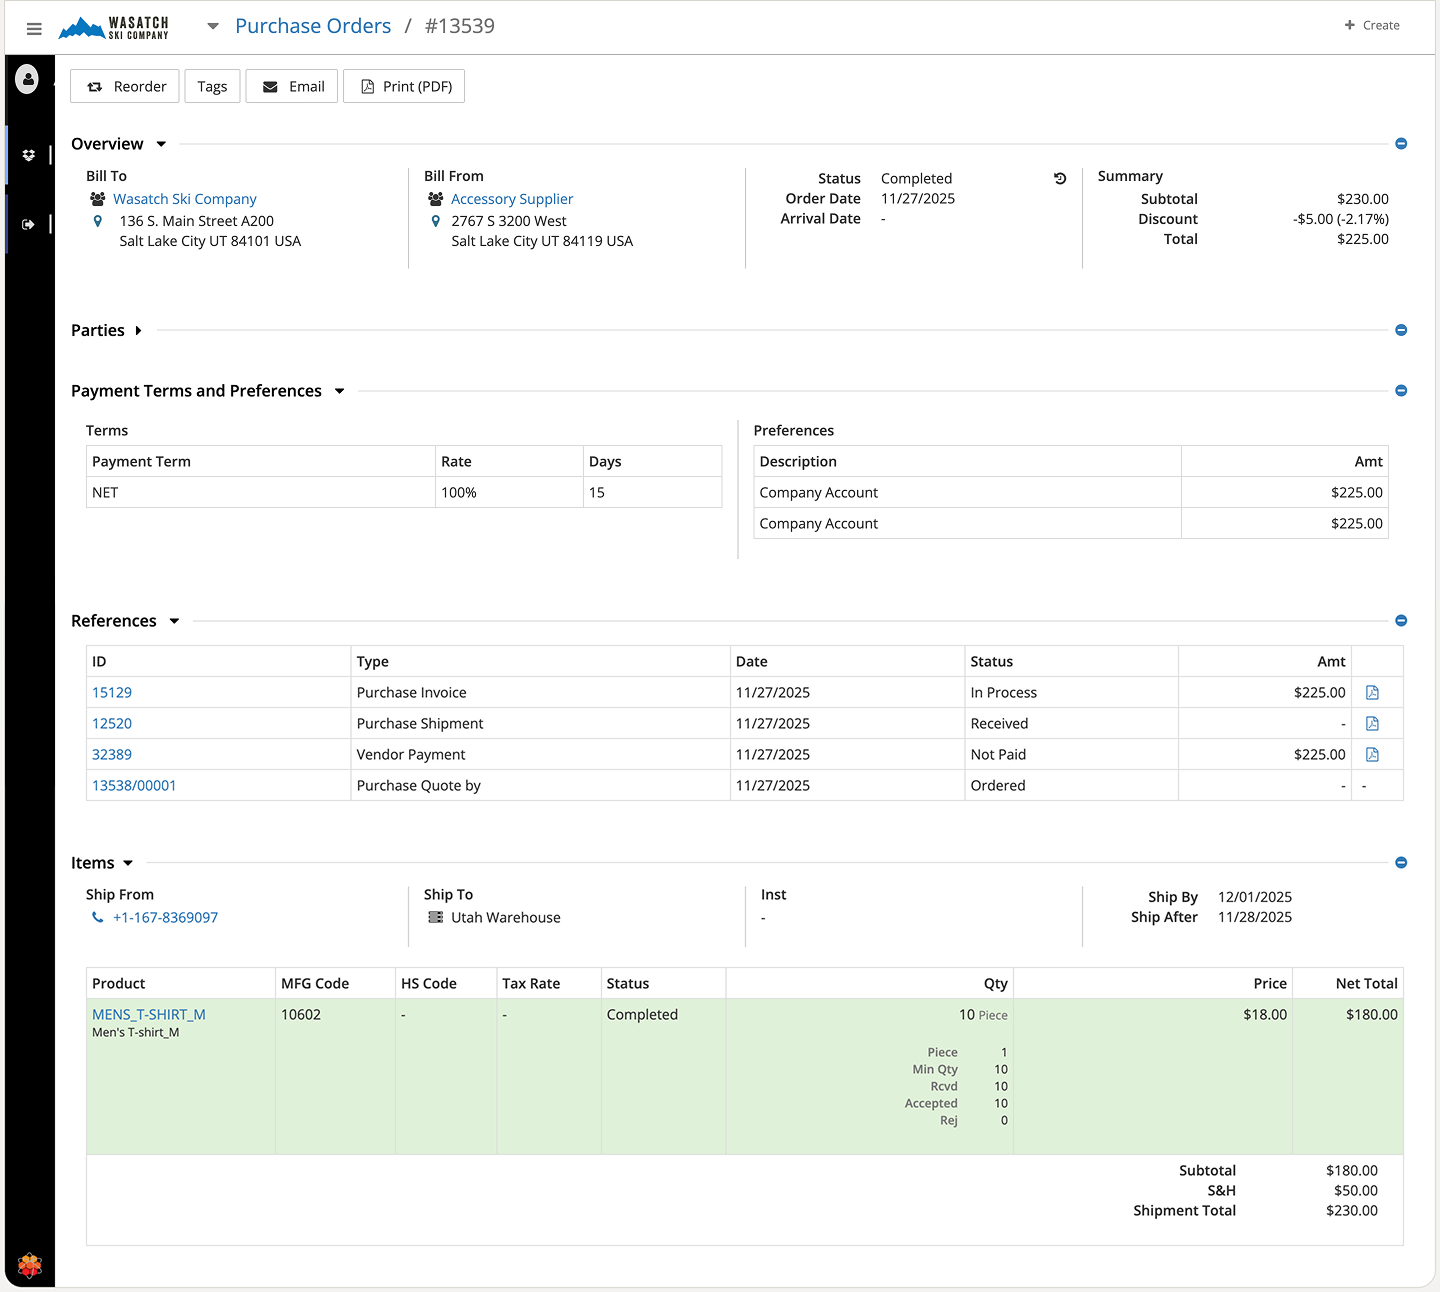Open PDF for Purchase Invoice 15129
This screenshot has width=1440, height=1292.
coord(1372,693)
